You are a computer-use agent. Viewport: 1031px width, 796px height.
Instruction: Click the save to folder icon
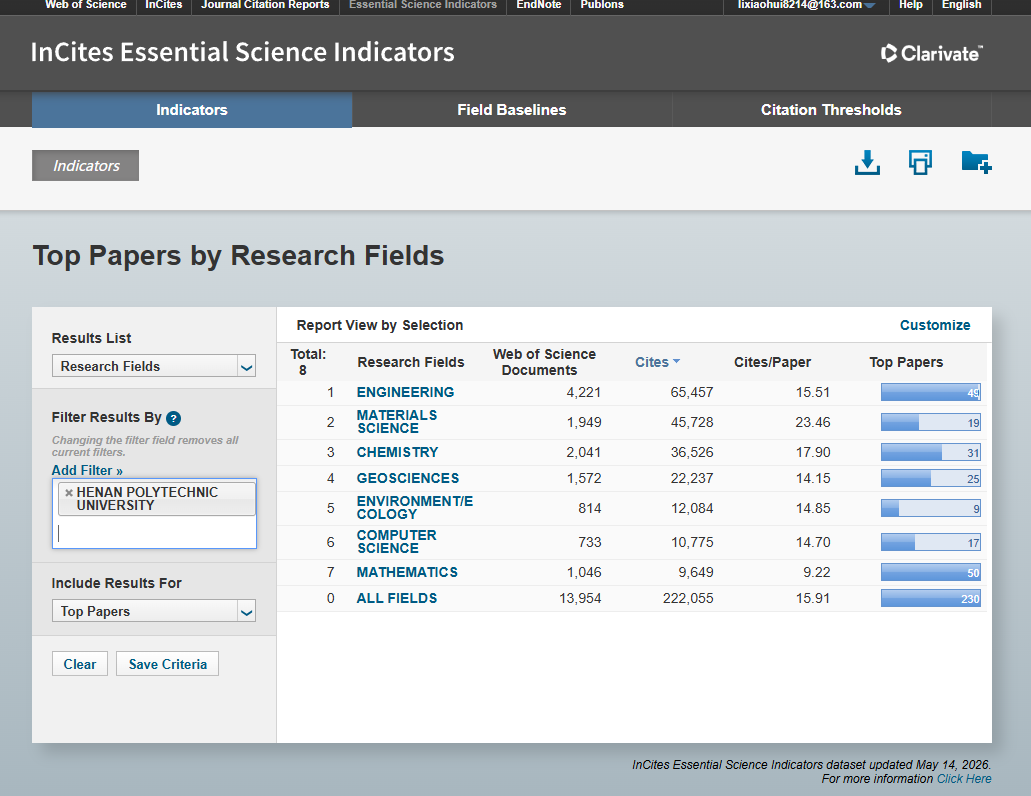tap(976, 162)
